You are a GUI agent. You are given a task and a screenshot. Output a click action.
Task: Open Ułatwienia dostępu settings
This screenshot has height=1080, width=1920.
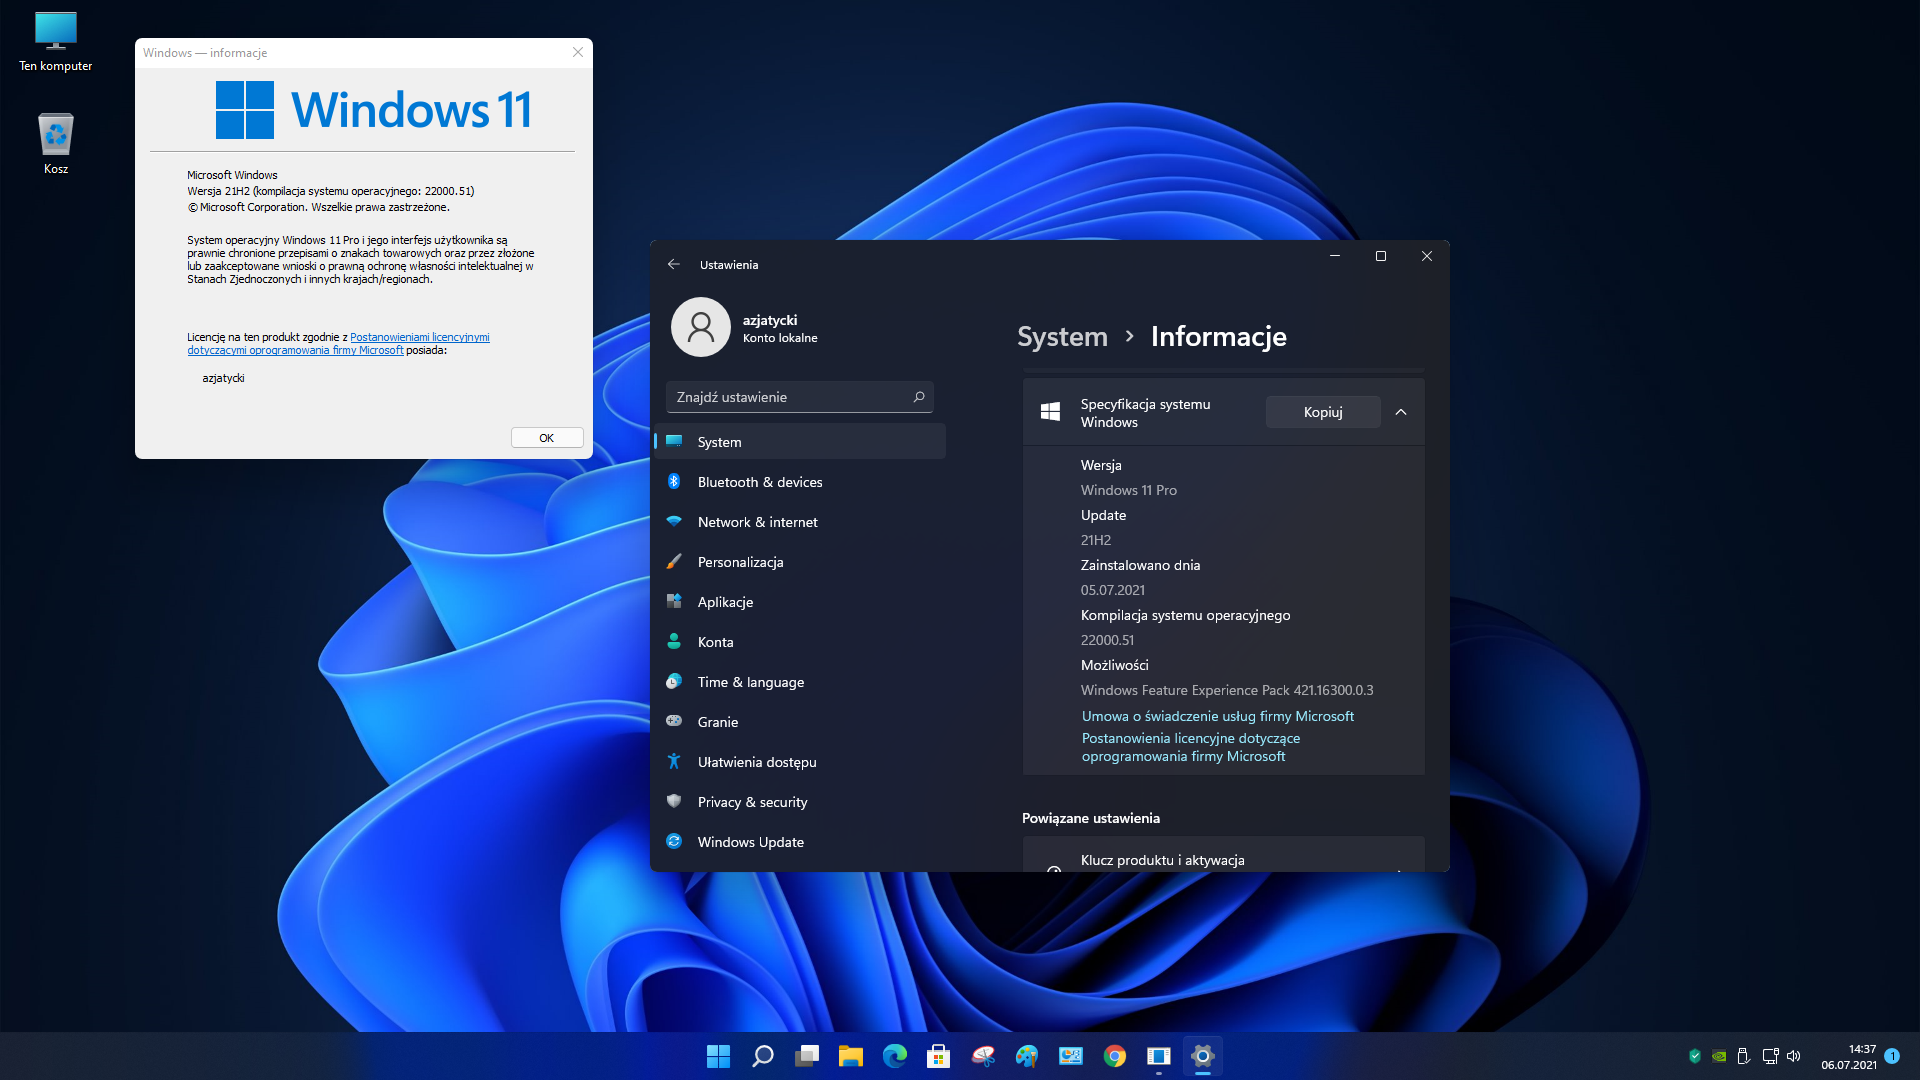coord(801,762)
